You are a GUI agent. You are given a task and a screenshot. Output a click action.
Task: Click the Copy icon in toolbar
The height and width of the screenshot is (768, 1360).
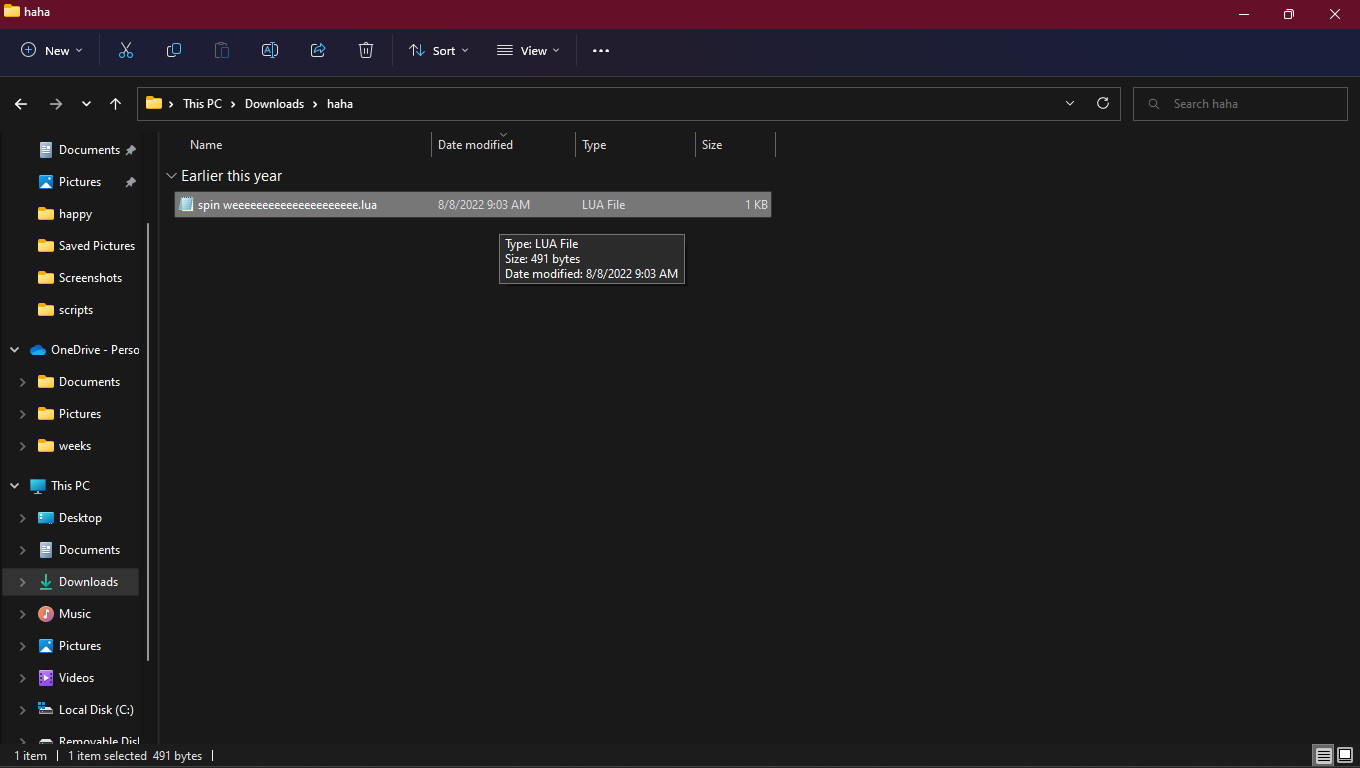(174, 50)
